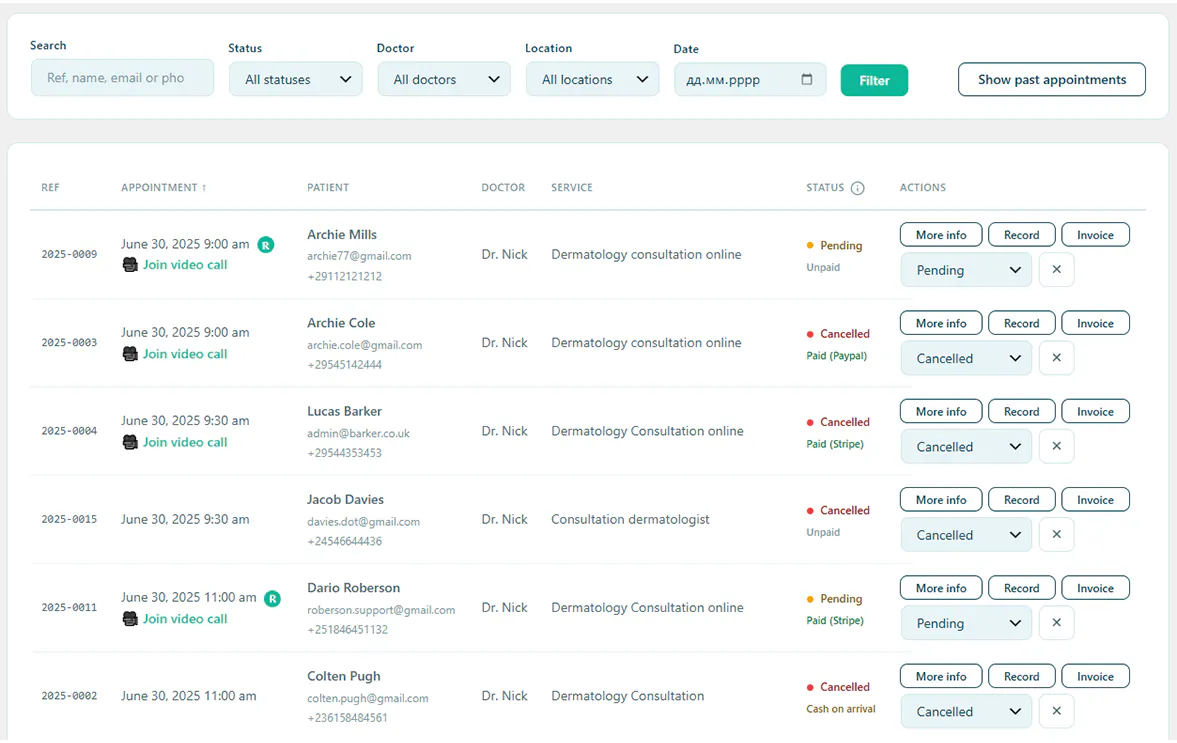
Task: View Invoice for Colten Pugh
Action: pos(1095,676)
